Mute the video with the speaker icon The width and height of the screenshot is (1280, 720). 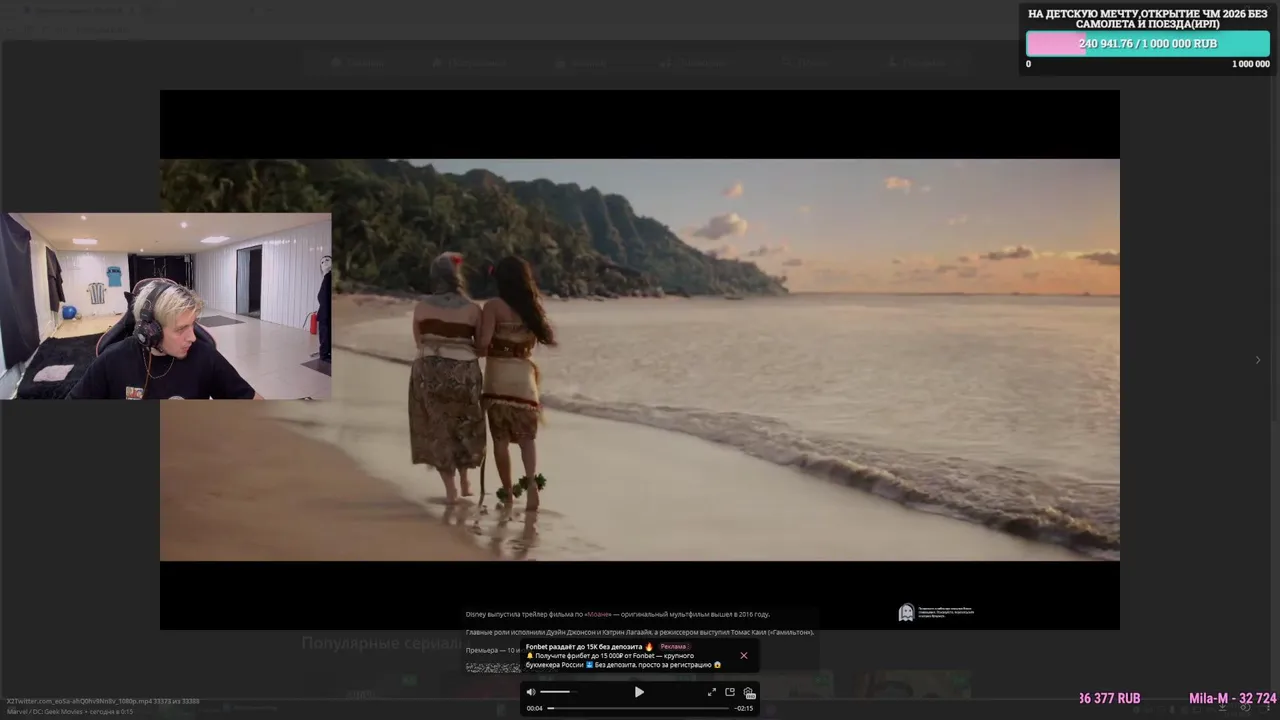point(531,692)
